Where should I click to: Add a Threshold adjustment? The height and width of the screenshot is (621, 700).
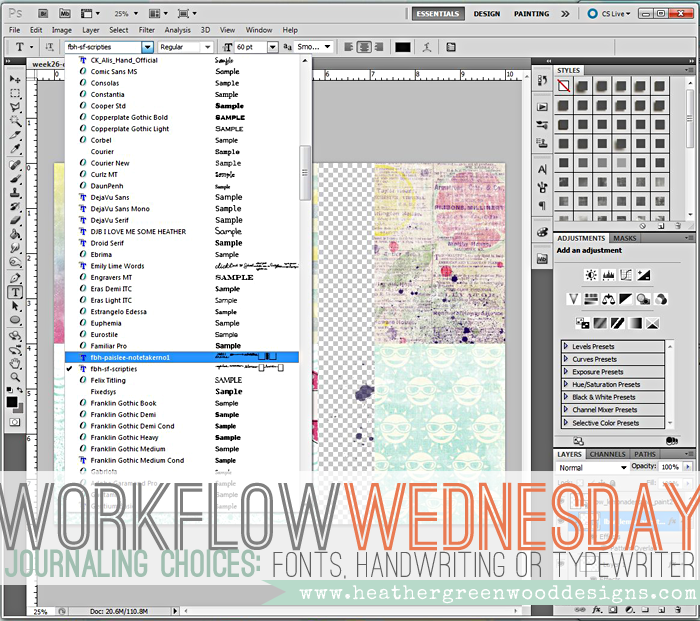(x=617, y=323)
